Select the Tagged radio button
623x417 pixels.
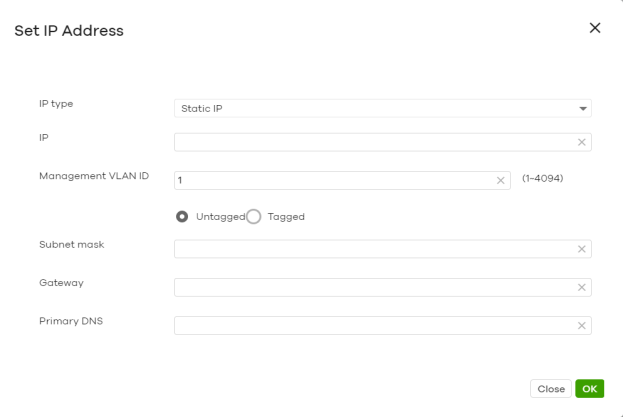coord(254,216)
